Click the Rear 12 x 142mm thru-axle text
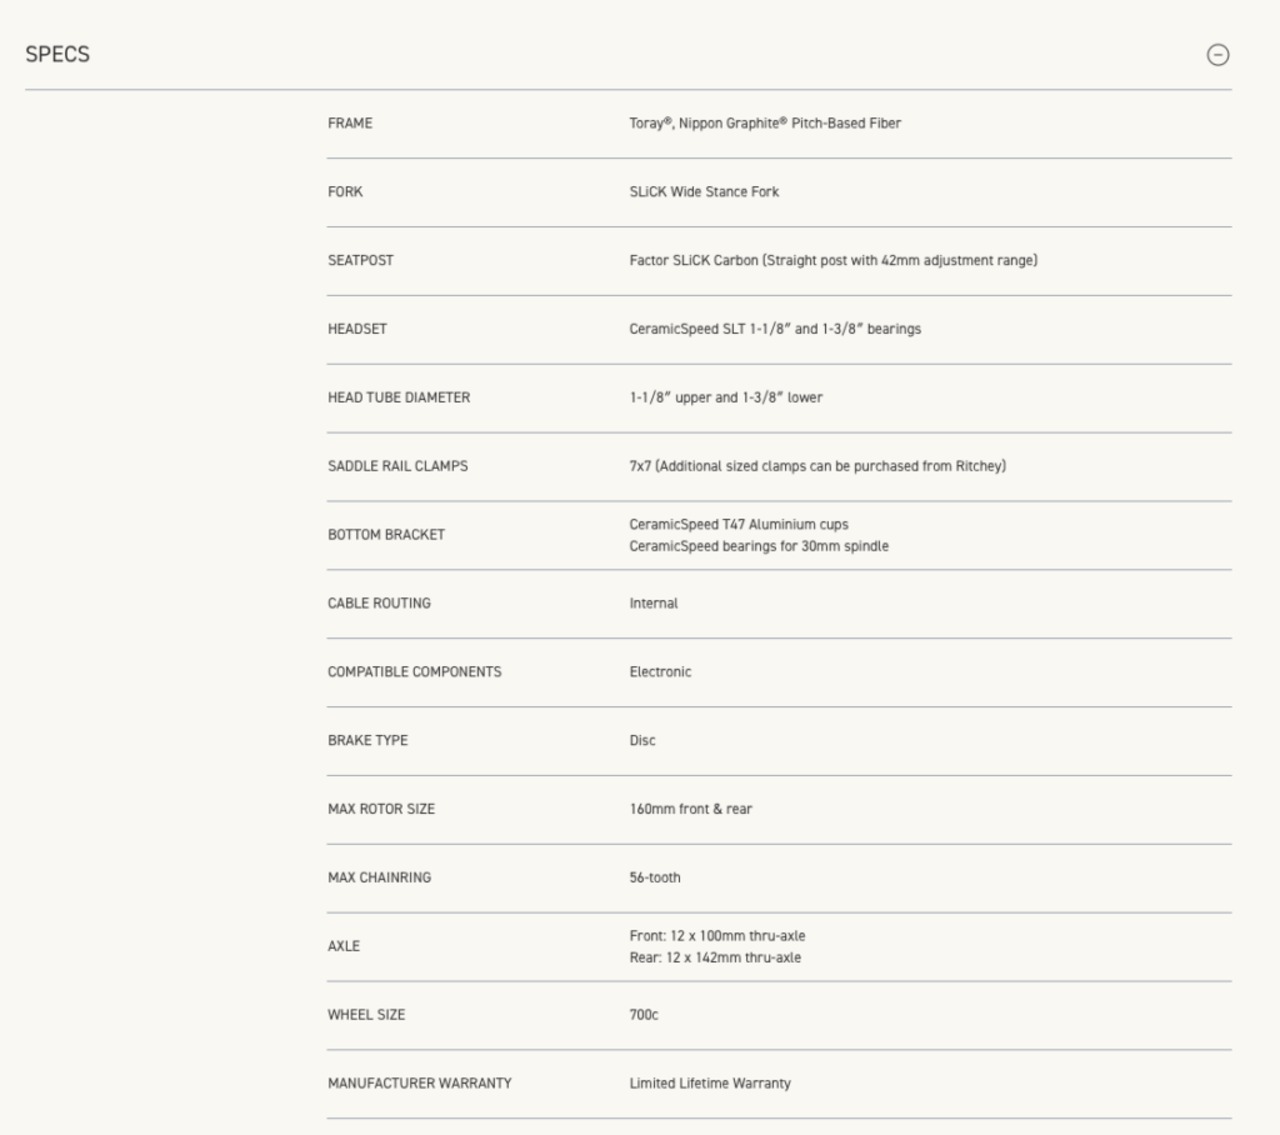 (715, 957)
